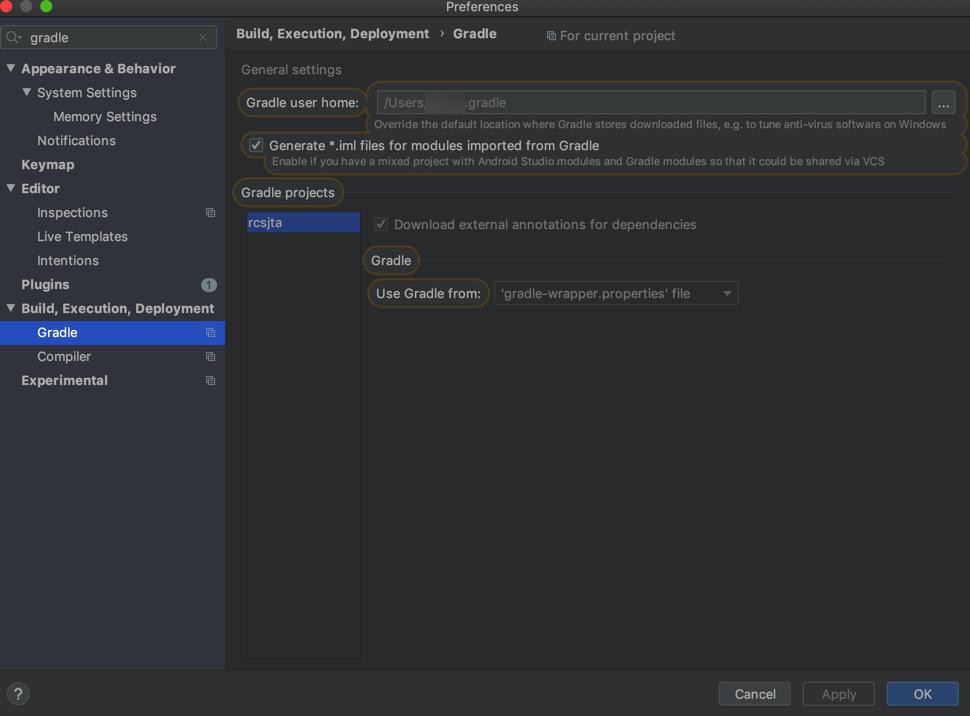970x716 pixels.
Task: Click the Plugins update badge
Action: [x=208, y=285]
